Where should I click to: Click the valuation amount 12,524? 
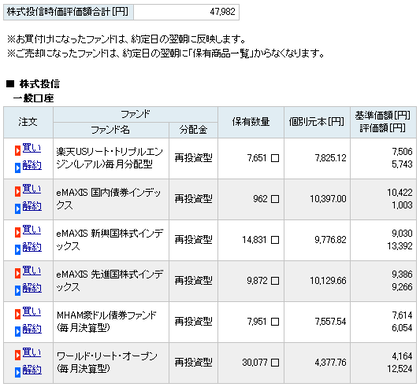pyautogui.click(x=400, y=369)
